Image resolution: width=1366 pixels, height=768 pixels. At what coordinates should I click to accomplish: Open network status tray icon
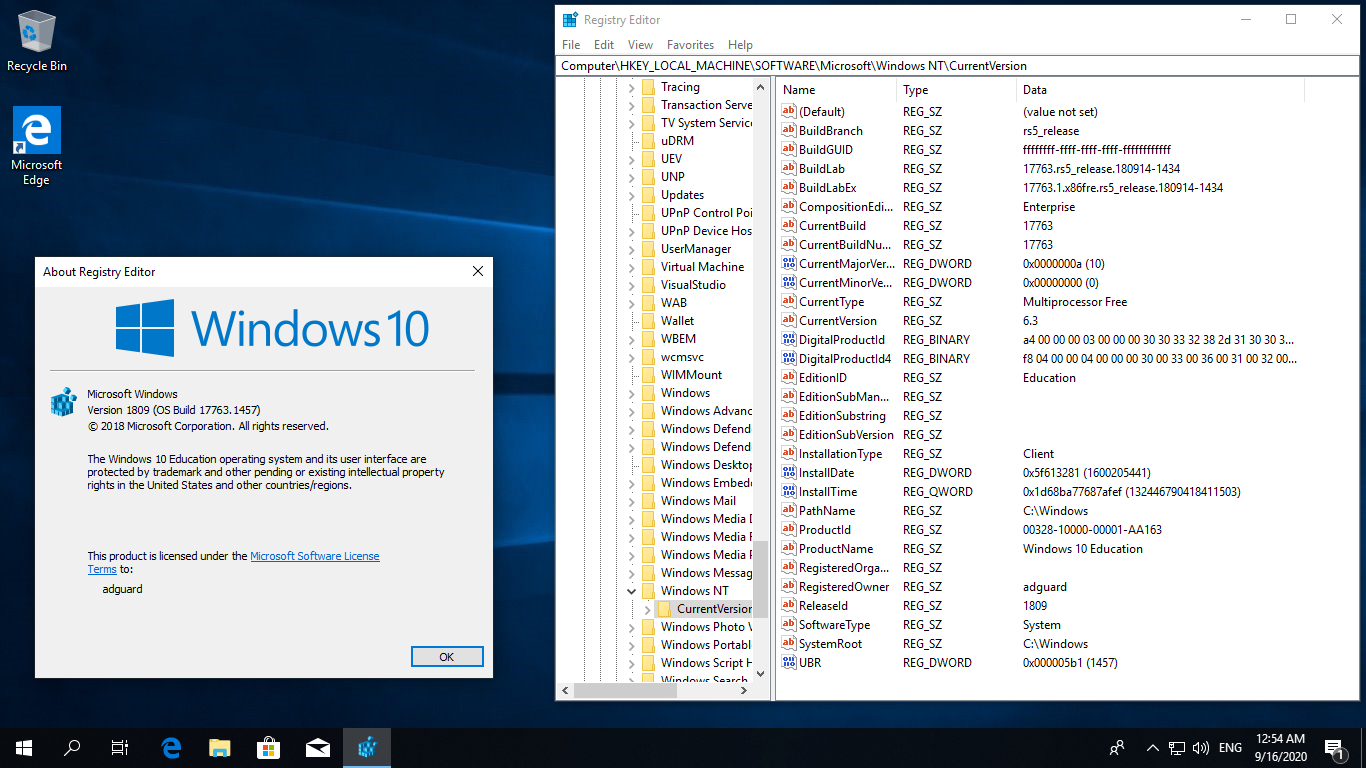[1177, 747]
